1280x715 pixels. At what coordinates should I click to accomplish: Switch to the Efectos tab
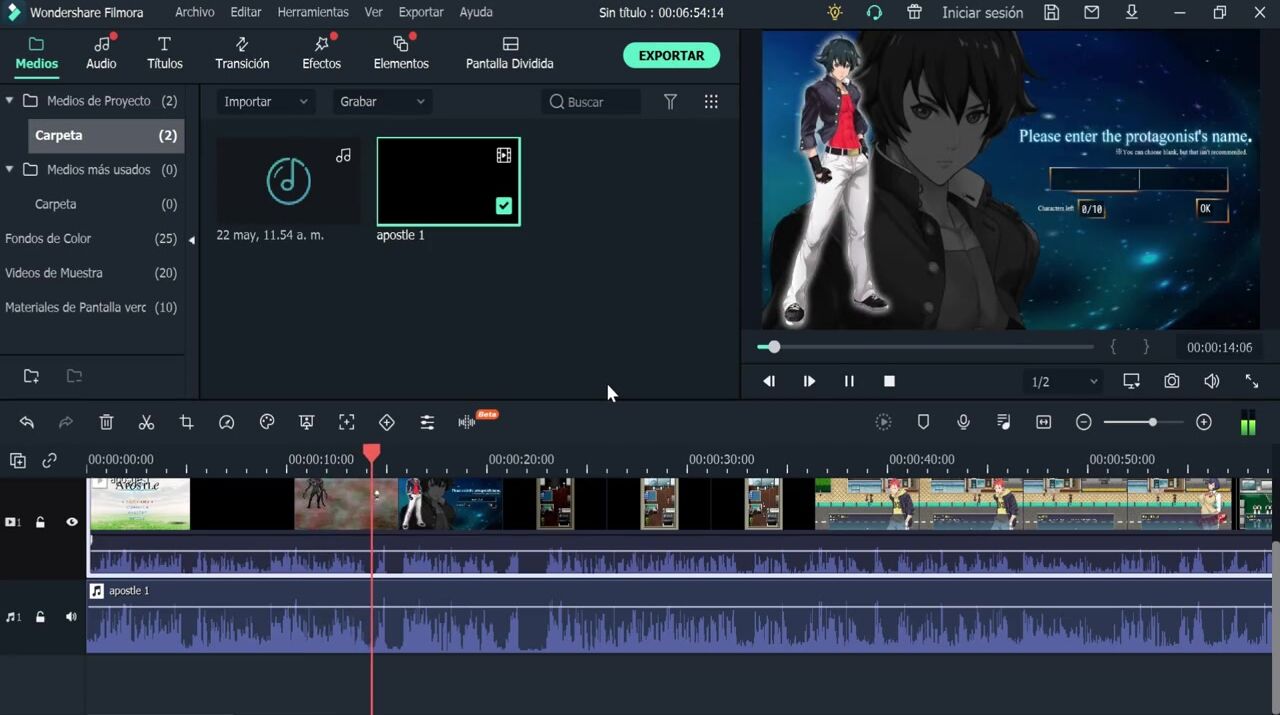click(x=322, y=53)
